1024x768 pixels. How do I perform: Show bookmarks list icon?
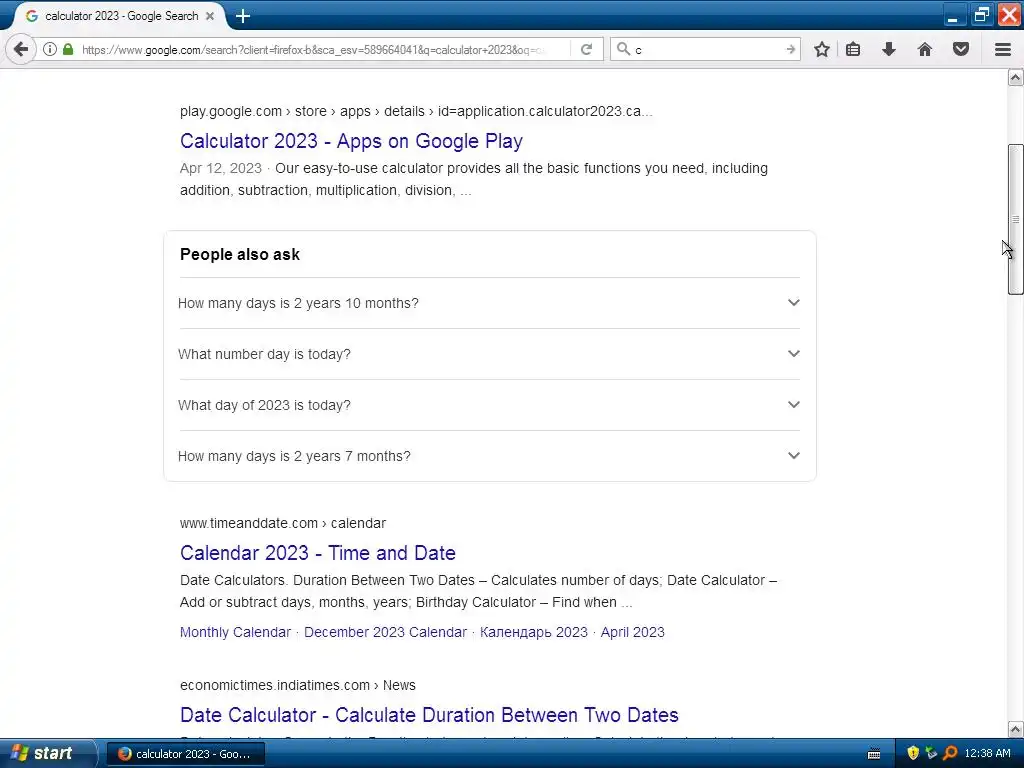pos(853,50)
